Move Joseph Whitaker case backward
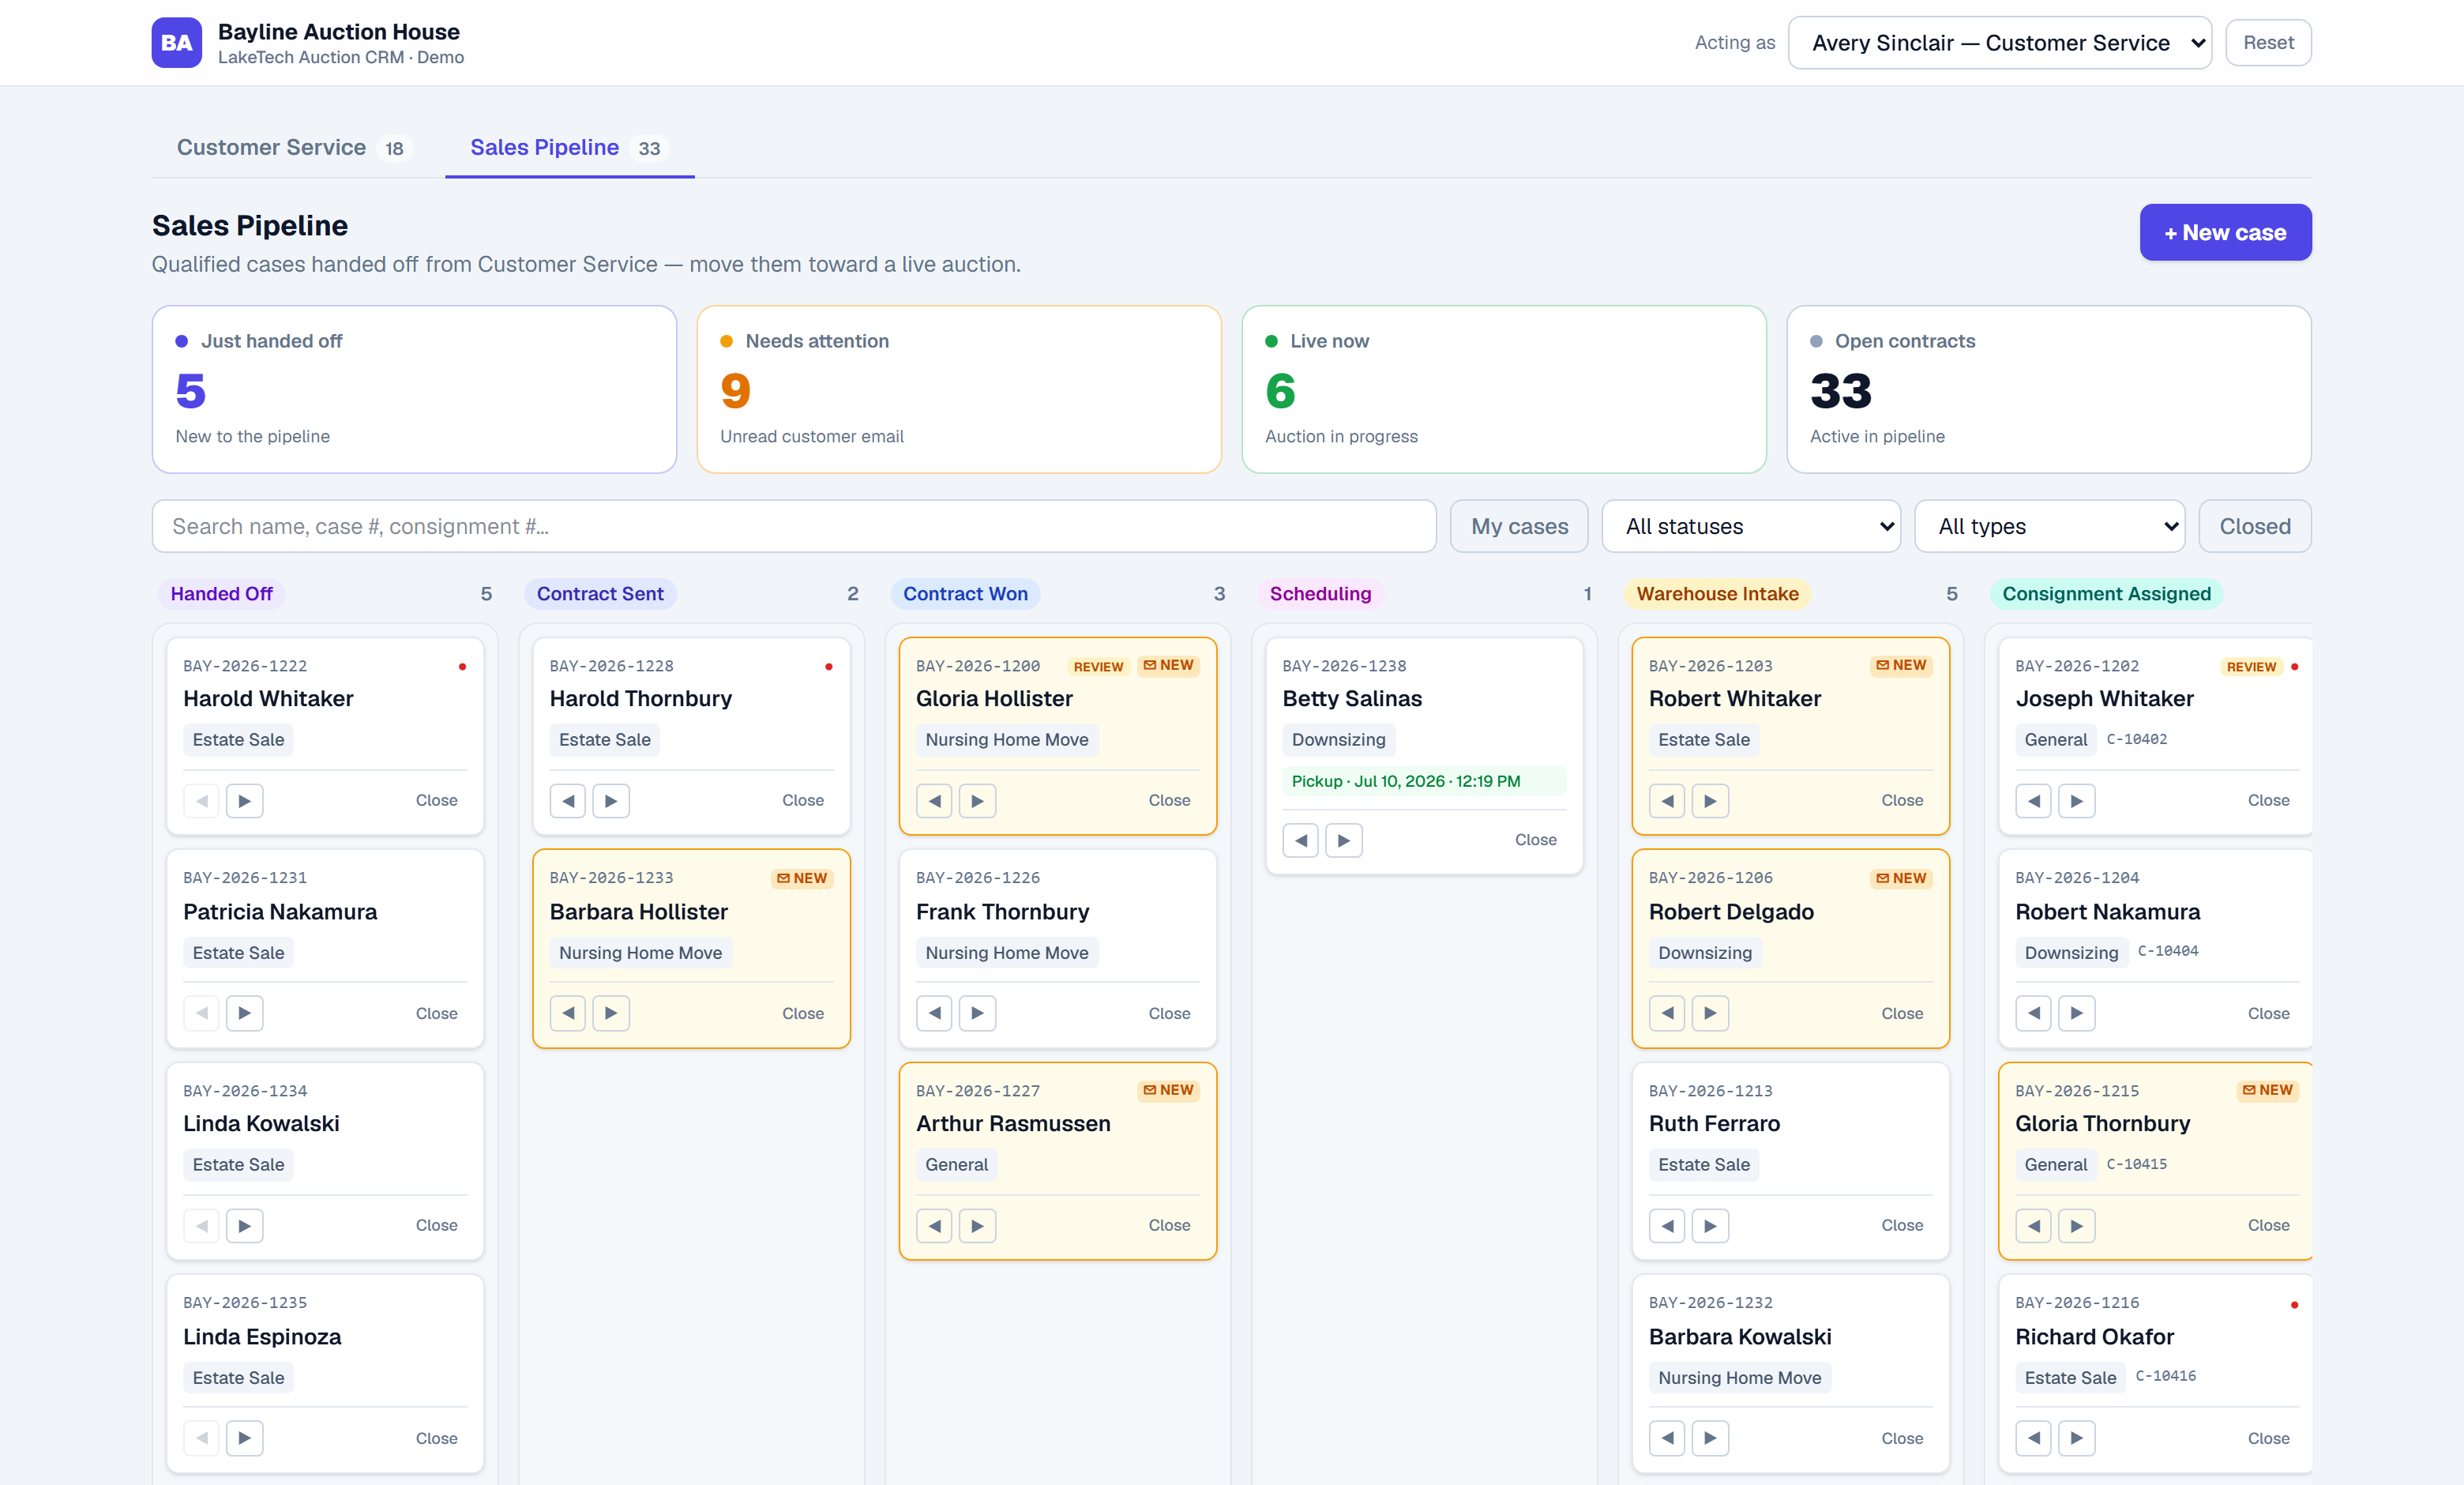The width and height of the screenshot is (2464, 1485). [x=2033, y=801]
